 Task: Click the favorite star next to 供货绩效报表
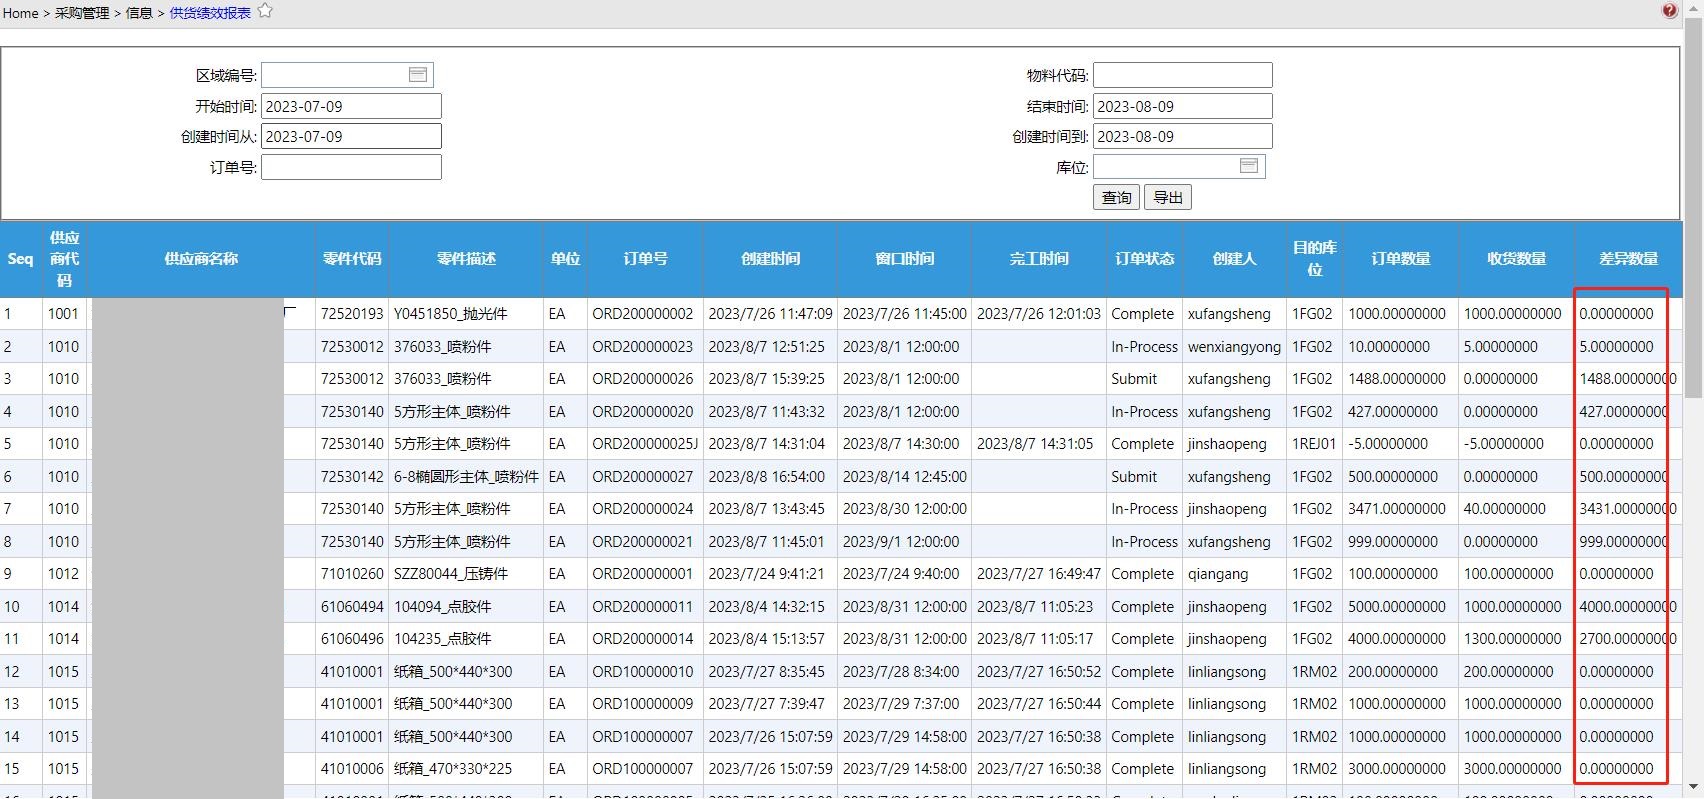coord(265,11)
